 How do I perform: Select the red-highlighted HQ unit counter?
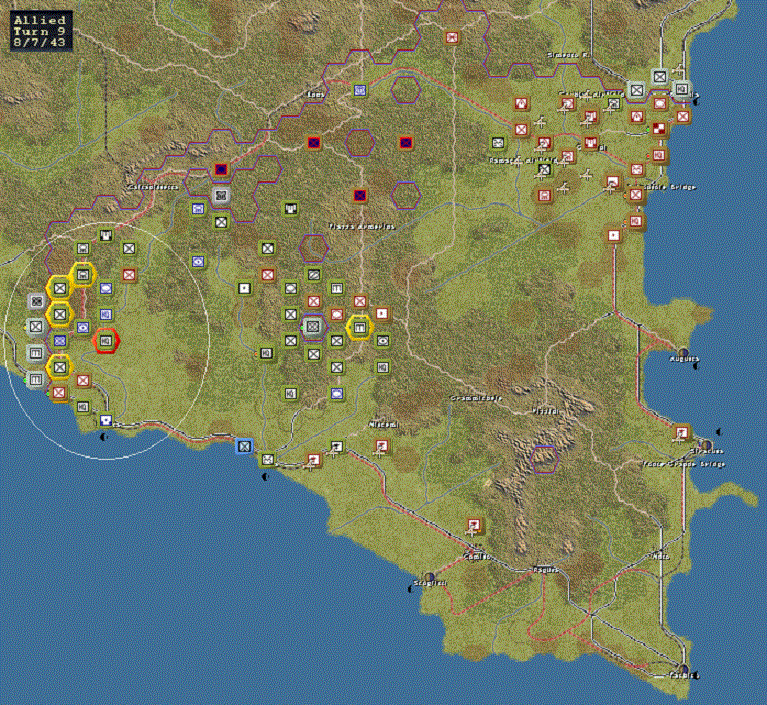pos(106,341)
